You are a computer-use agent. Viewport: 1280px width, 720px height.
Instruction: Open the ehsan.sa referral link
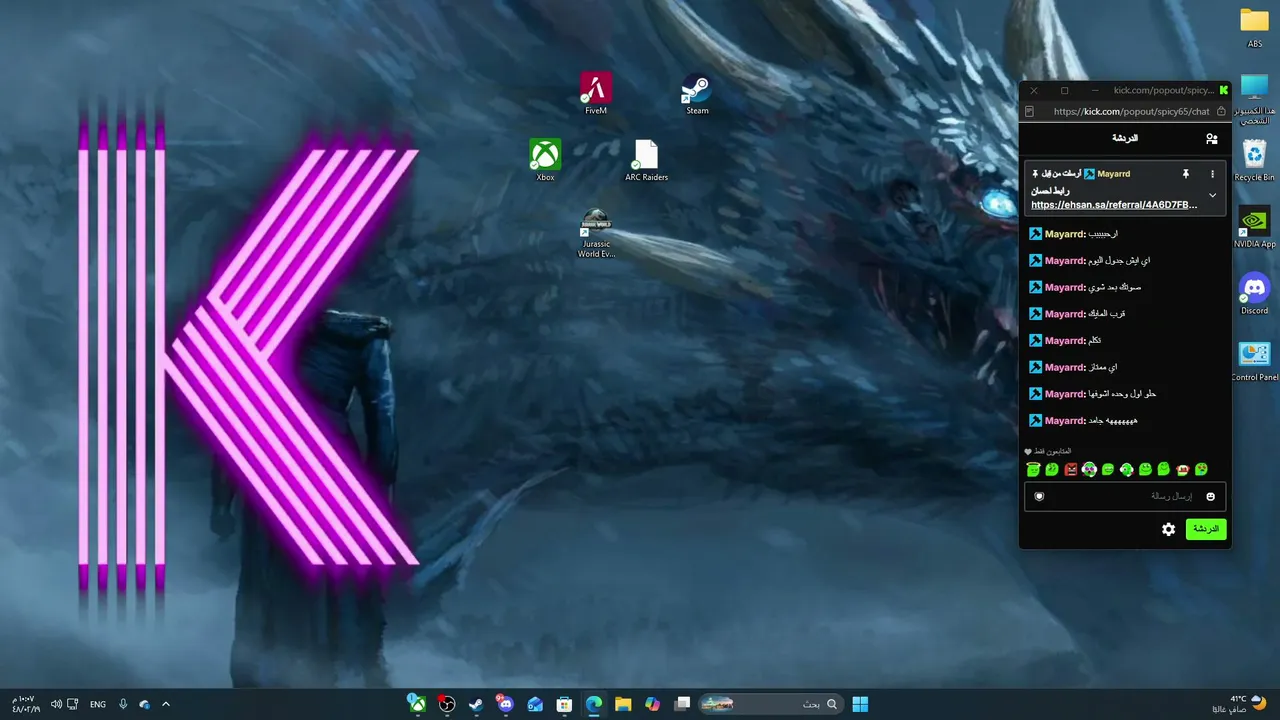point(1114,205)
